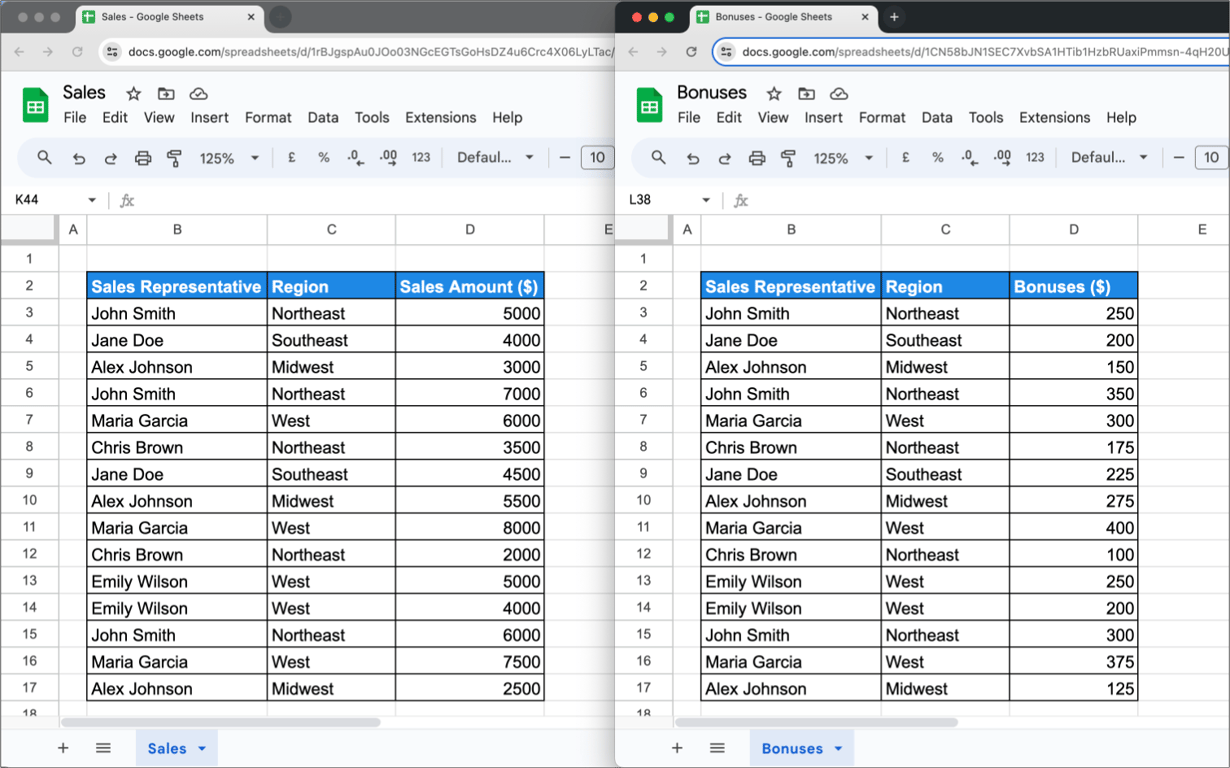Open all sheets list in Sales window

(x=103, y=748)
